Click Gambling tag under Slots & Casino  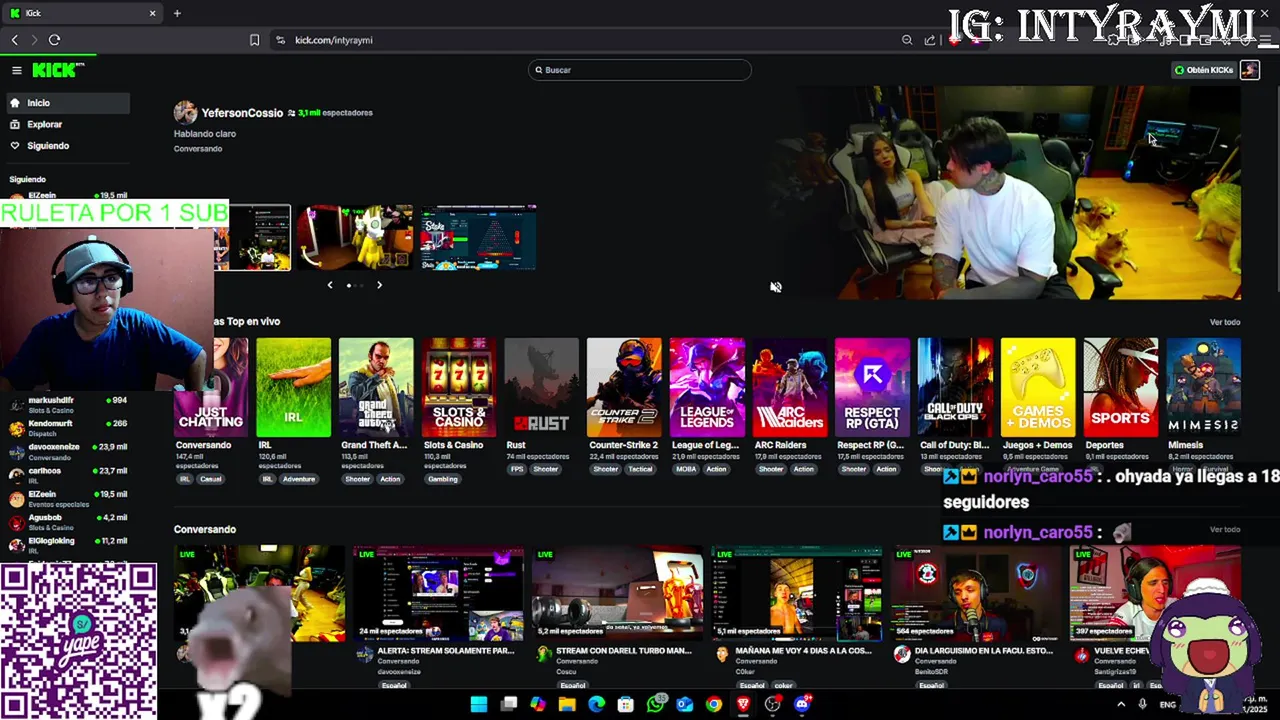(x=442, y=479)
